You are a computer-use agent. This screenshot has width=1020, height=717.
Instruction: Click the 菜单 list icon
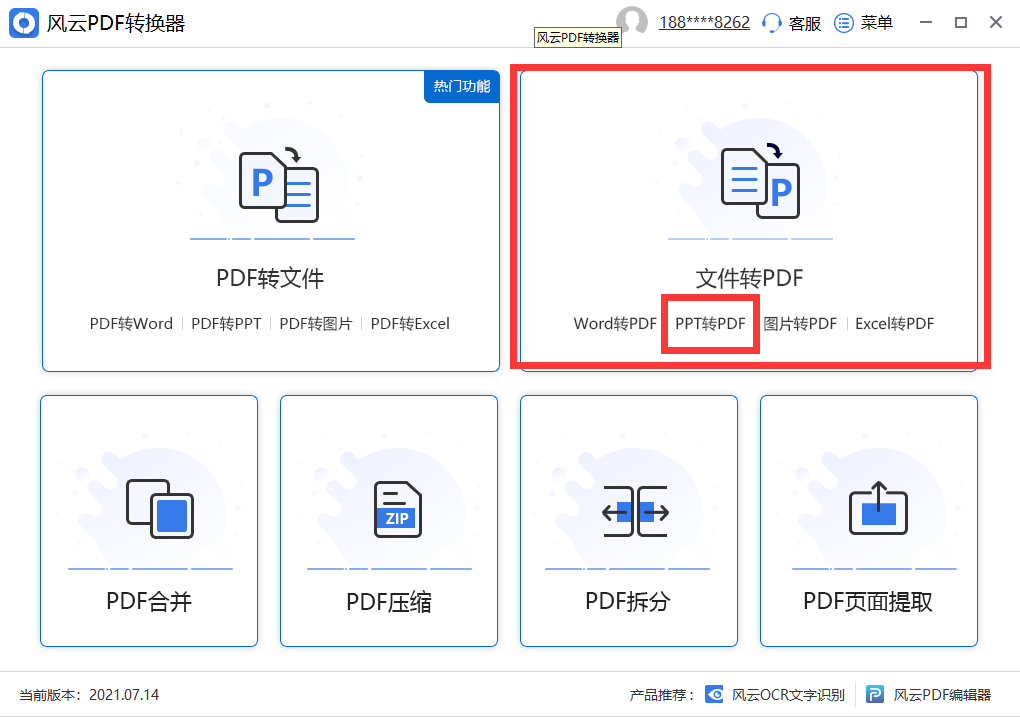(x=844, y=23)
